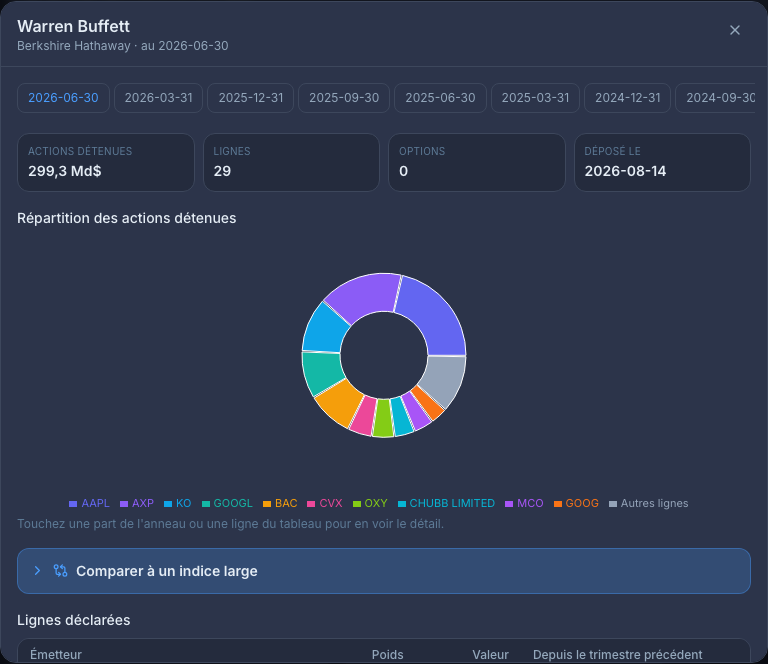Viewport: 768px width, 664px height.
Task: Click the Autres lignes legend swatch
Action: click(613, 504)
